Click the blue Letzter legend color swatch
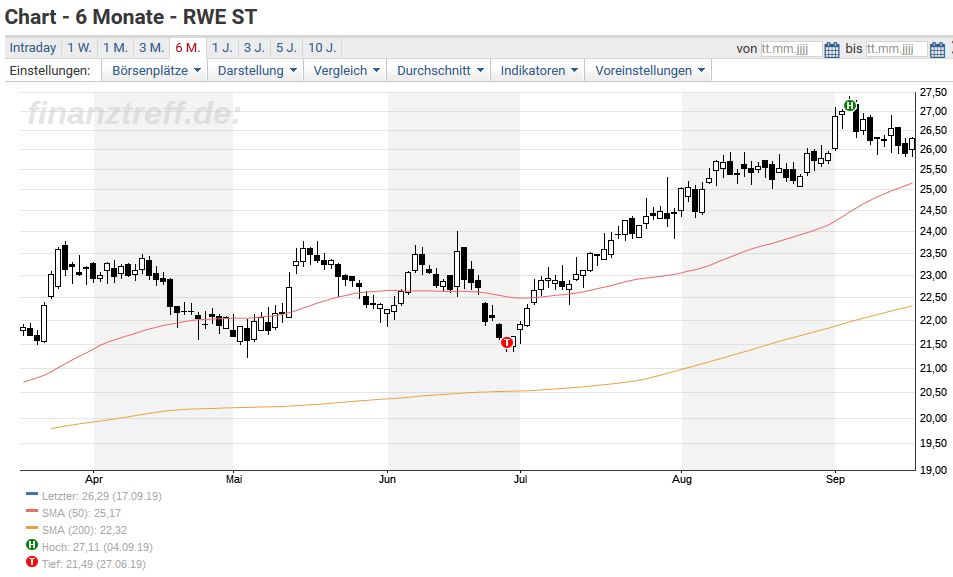The image size is (953, 577). (32, 494)
